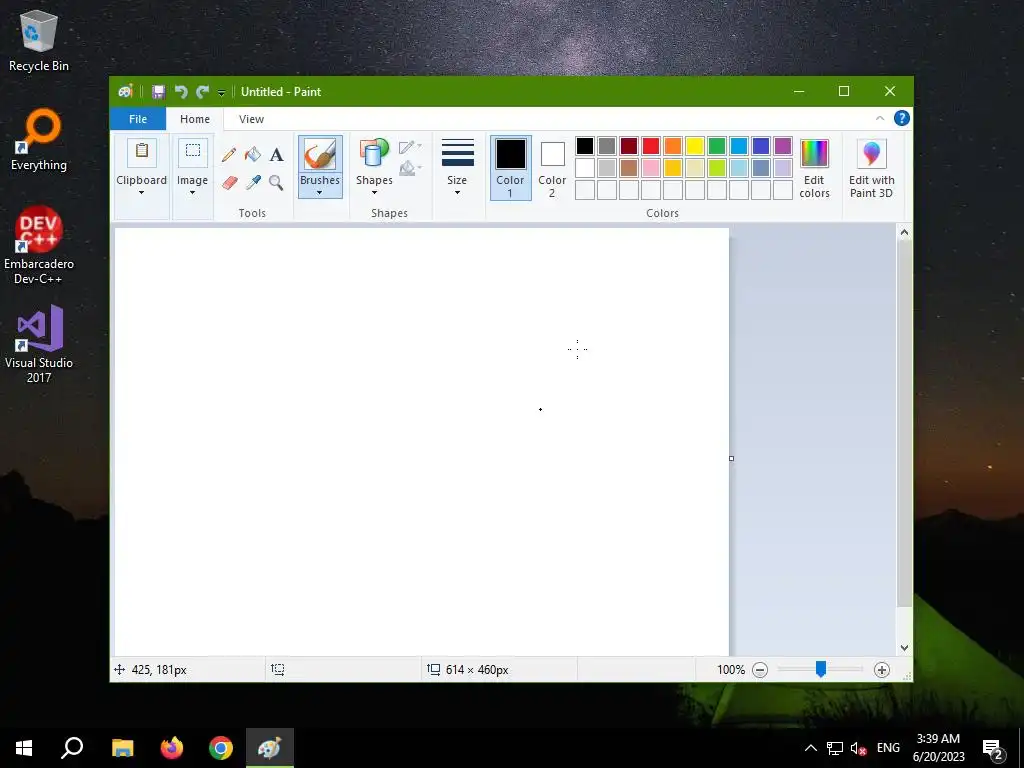Switch to the Home tab
This screenshot has height=768, width=1024.
click(x=195, y=119)
